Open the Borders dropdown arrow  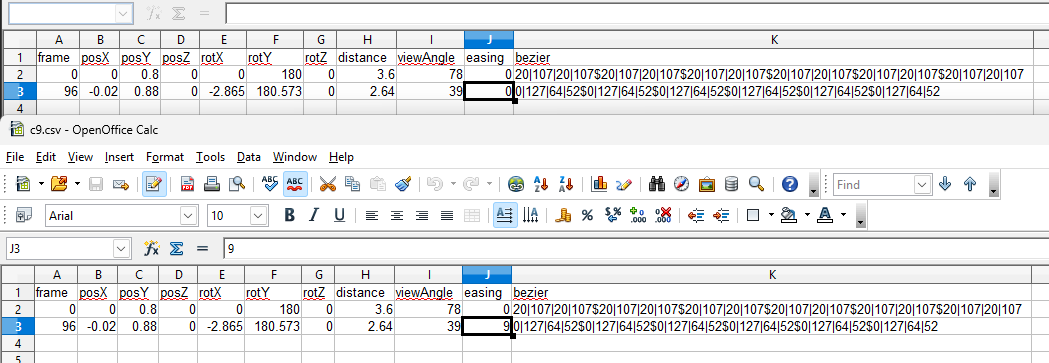[x=771, y=215]
